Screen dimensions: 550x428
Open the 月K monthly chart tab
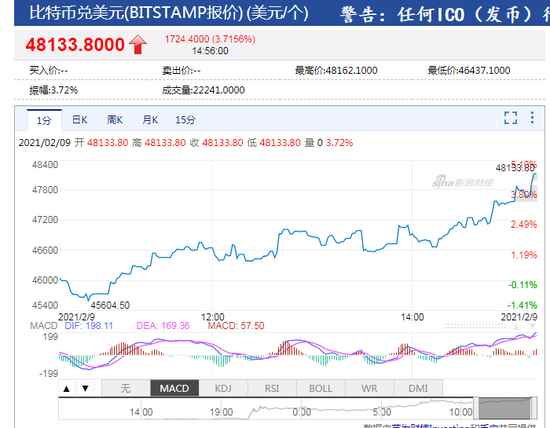click(x=150, y=120)
